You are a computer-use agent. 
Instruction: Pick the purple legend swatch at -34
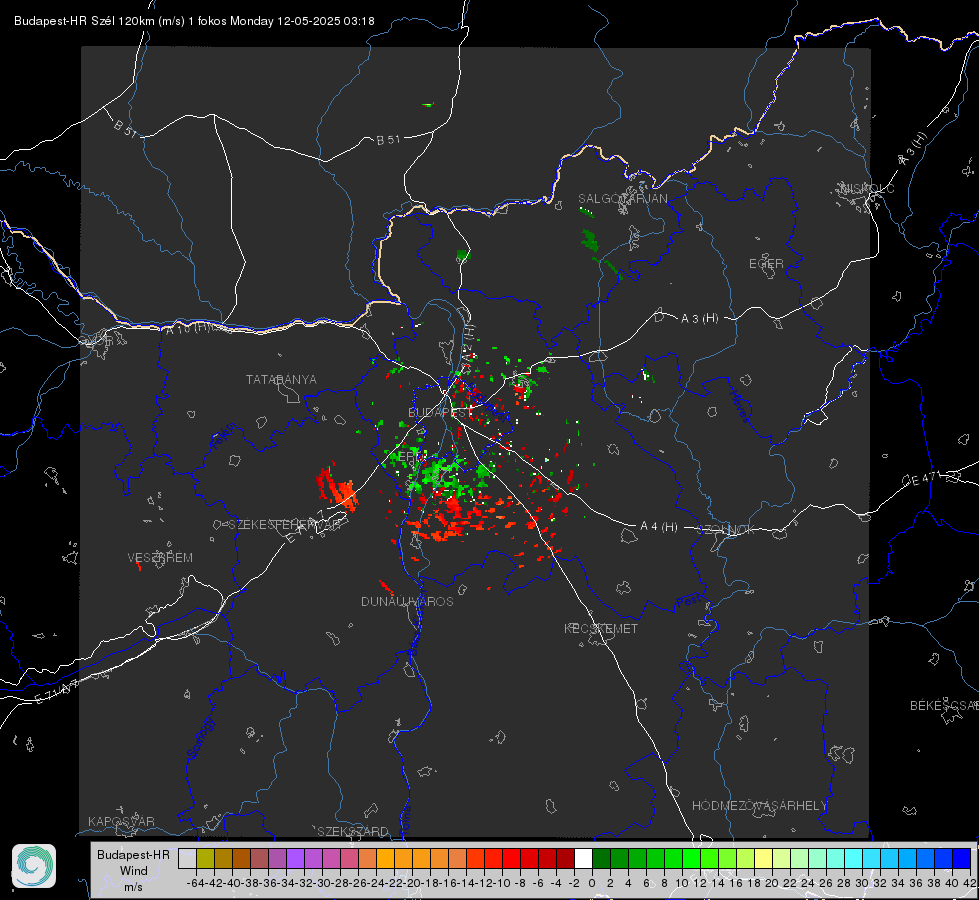(x=295, y=858)
